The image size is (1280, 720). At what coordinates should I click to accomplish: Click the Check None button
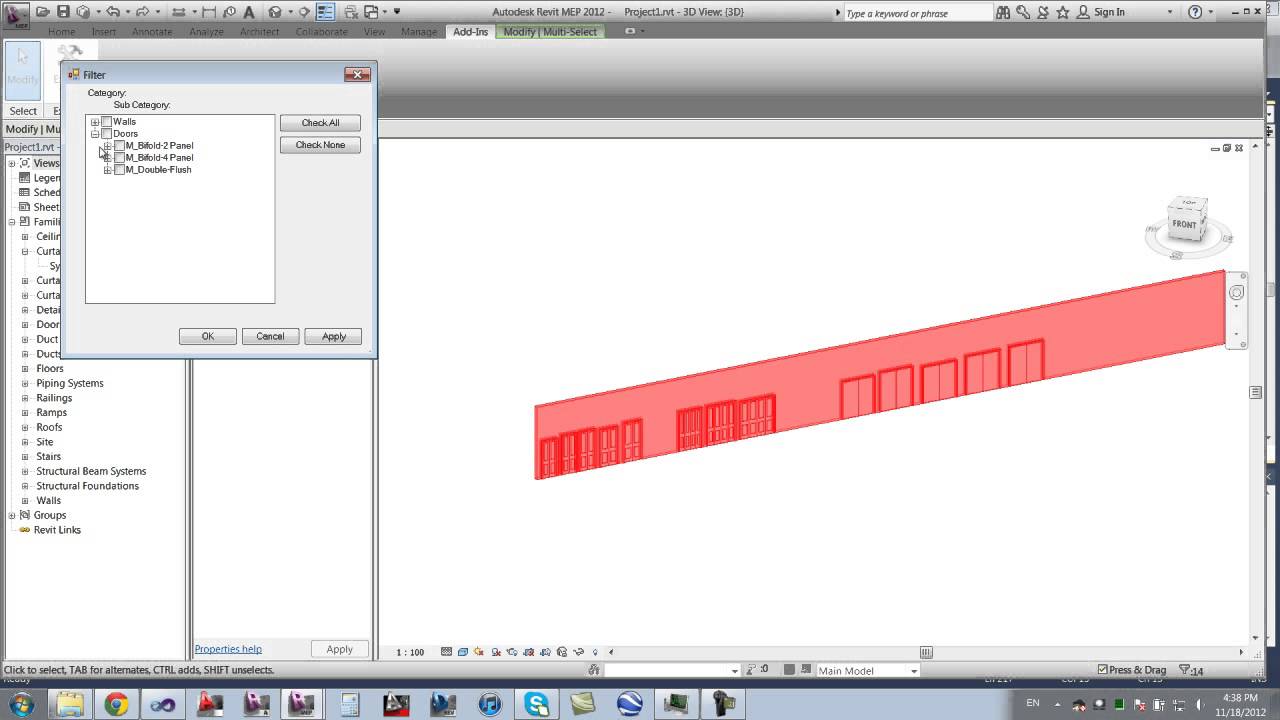click(320, 145)
